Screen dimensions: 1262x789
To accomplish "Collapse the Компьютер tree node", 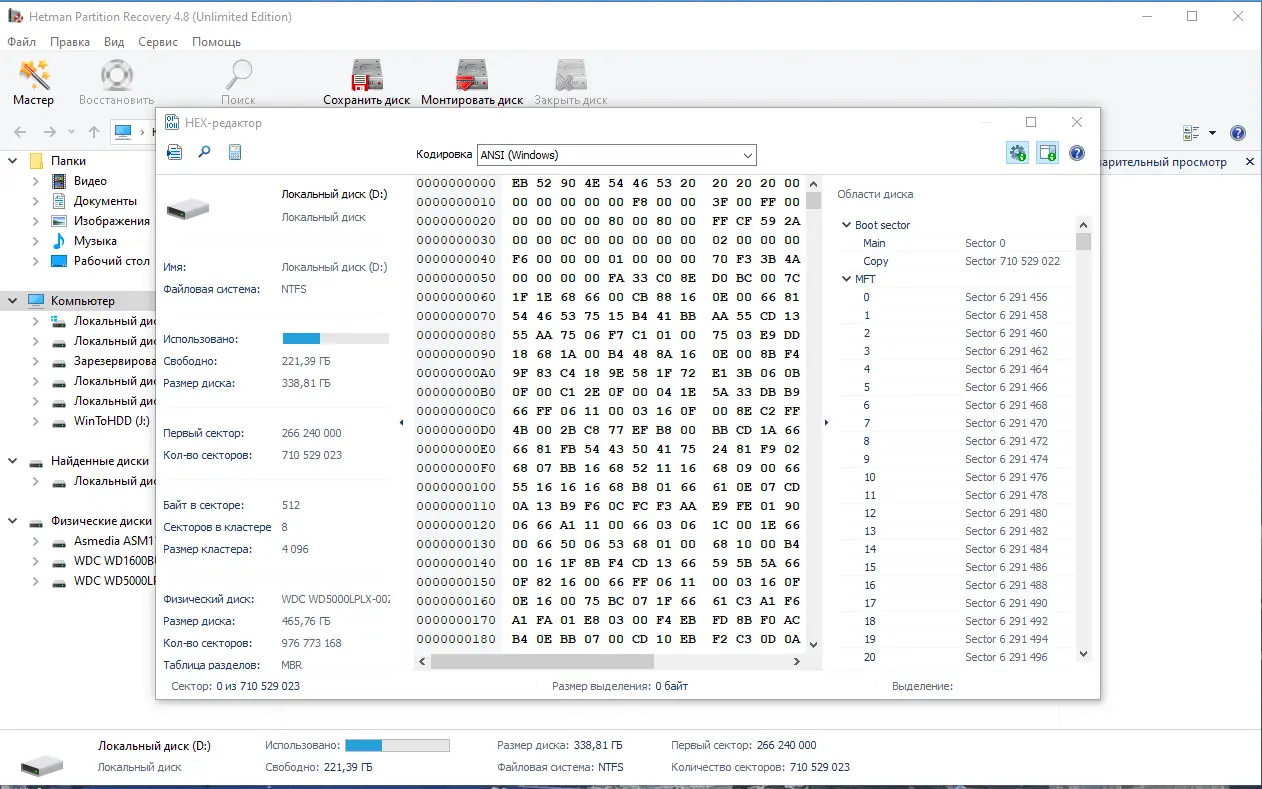I will (14, 301).
